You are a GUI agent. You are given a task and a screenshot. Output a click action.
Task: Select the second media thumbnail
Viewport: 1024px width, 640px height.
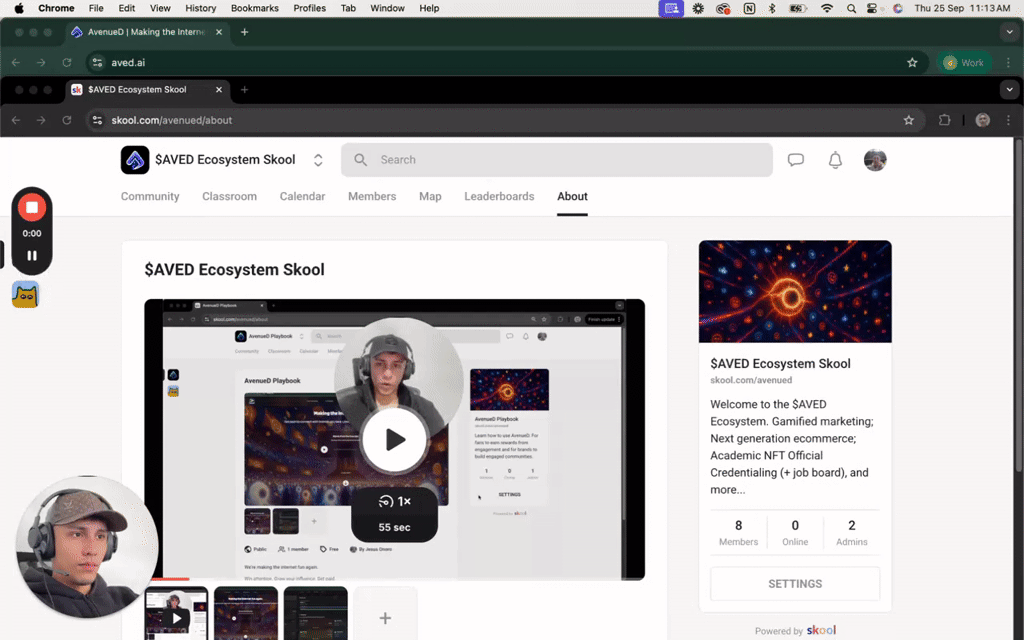pyautogui.click(x=246, y=614)
